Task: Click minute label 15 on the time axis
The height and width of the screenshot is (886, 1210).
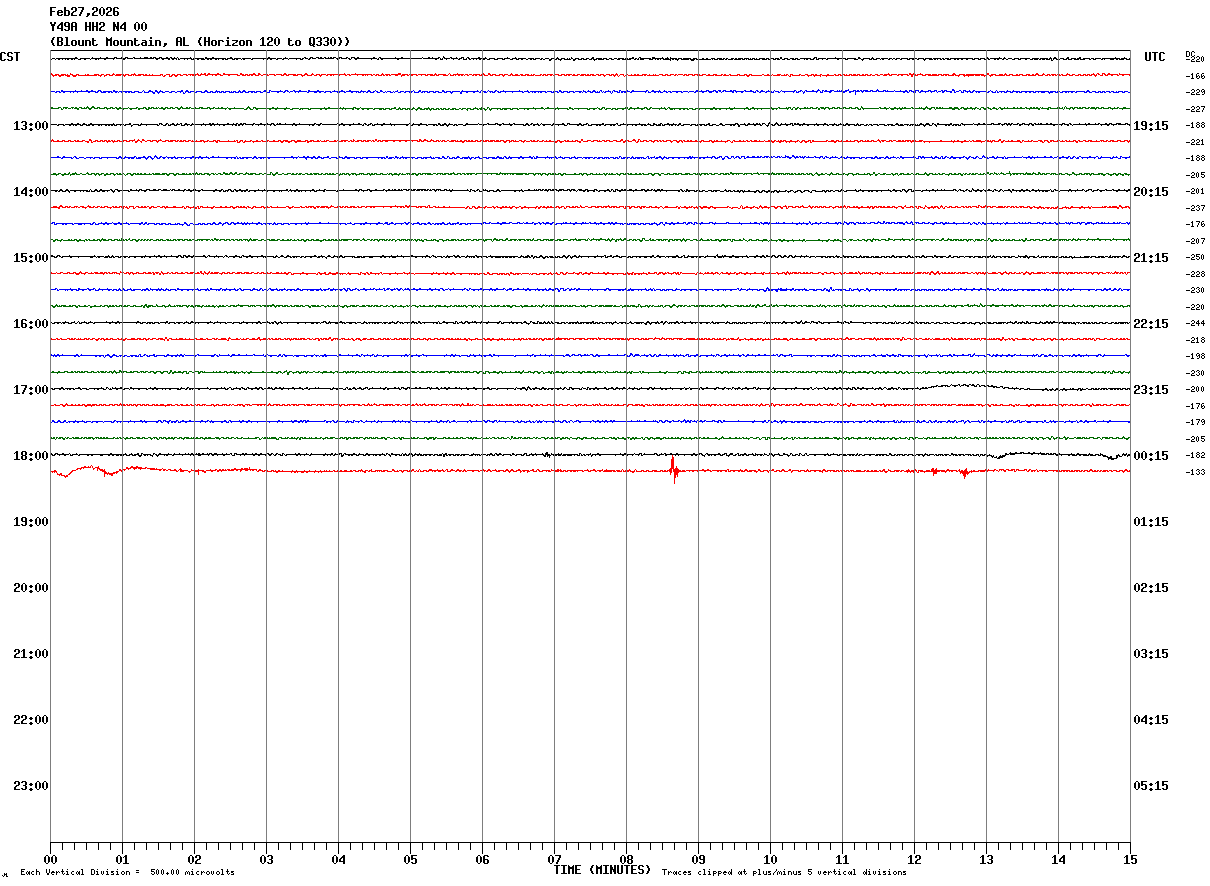Action: click(1130, 859)
